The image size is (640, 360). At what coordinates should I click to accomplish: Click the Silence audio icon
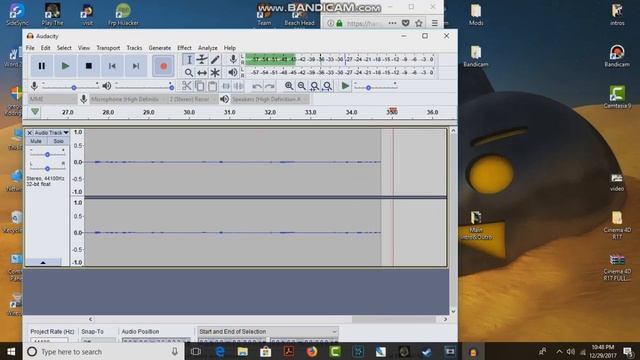[238, 86]
